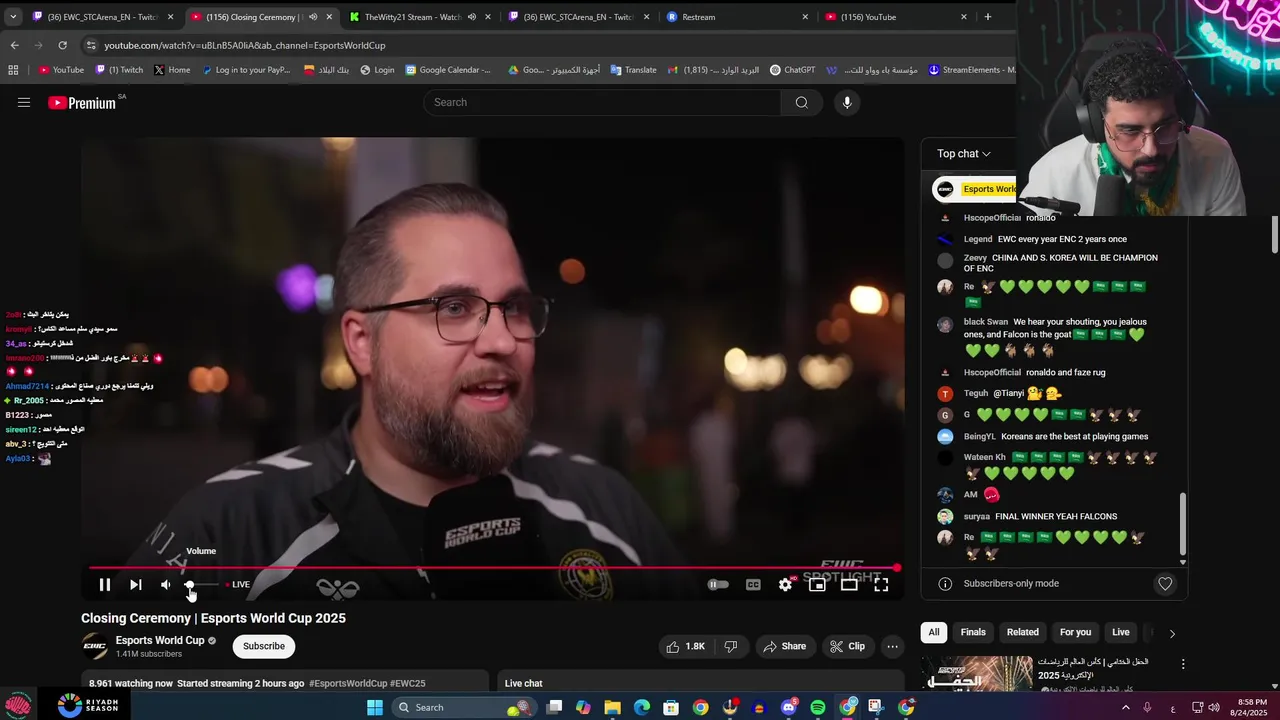Create a Clip of the video
The image size is (1280, 720).
(x=847, y=646)
